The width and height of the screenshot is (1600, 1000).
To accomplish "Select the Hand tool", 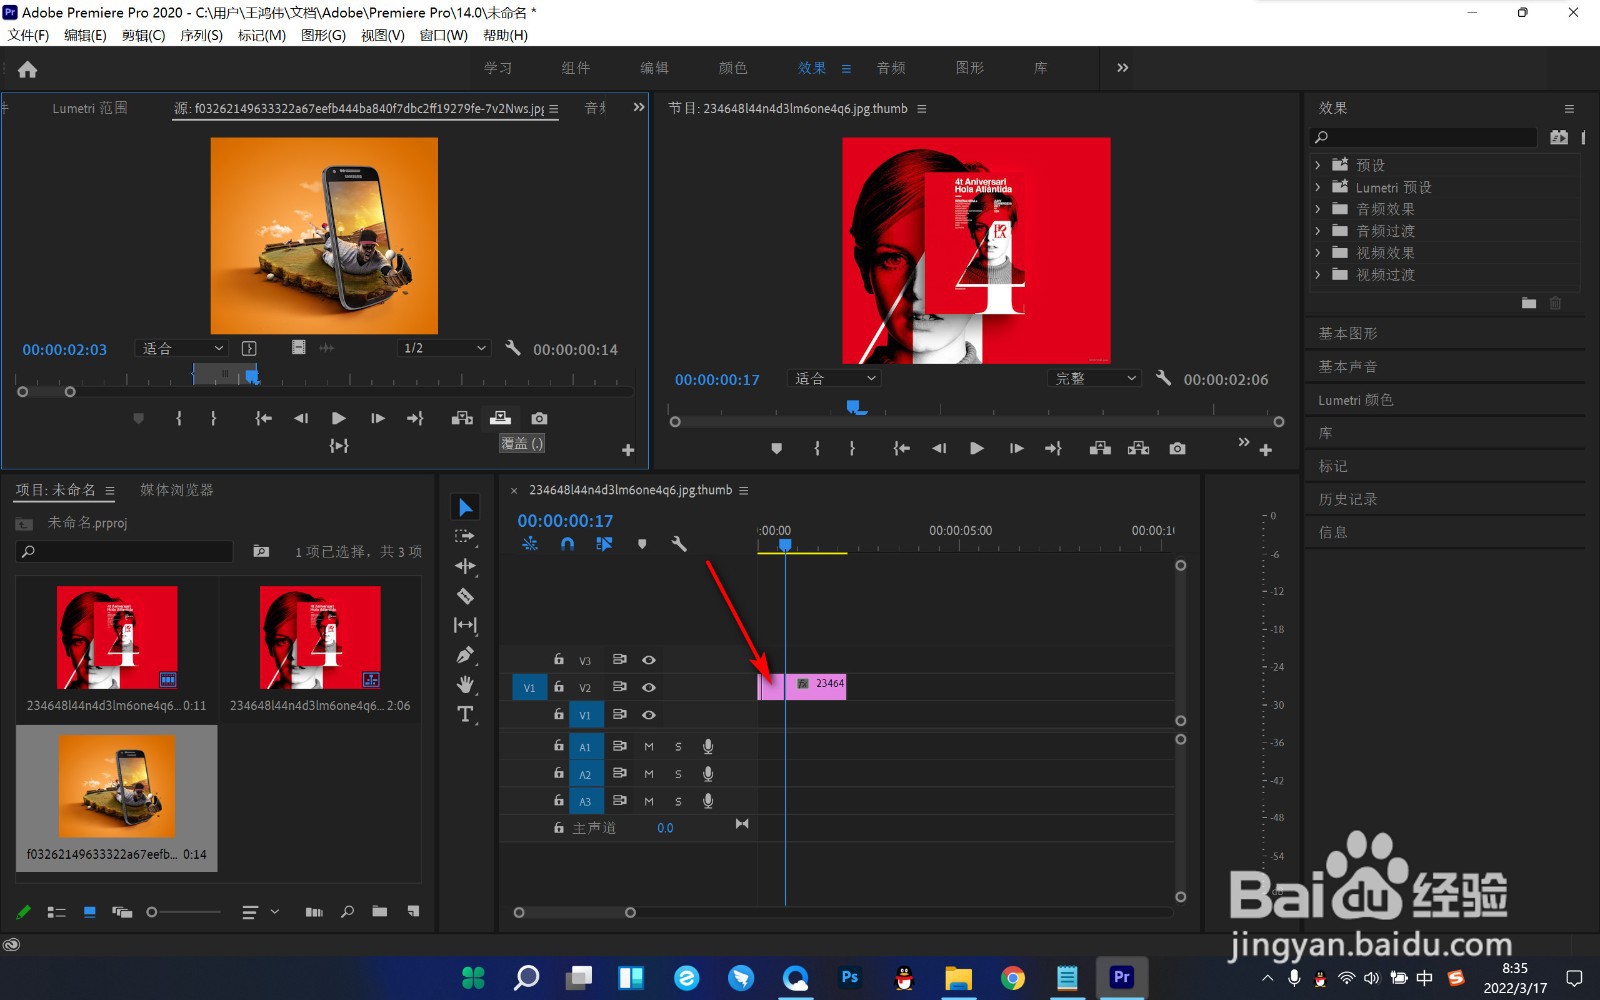I will pyautogui.click(x=465, y=685).
